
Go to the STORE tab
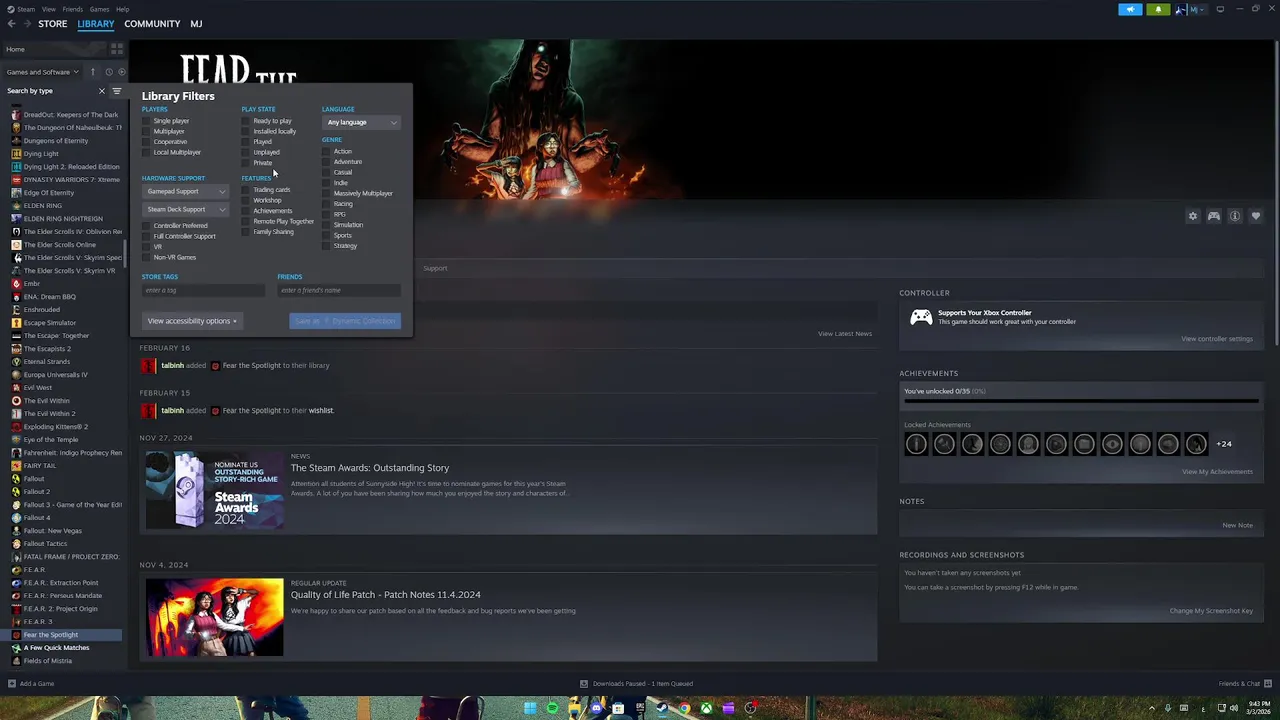53,24
